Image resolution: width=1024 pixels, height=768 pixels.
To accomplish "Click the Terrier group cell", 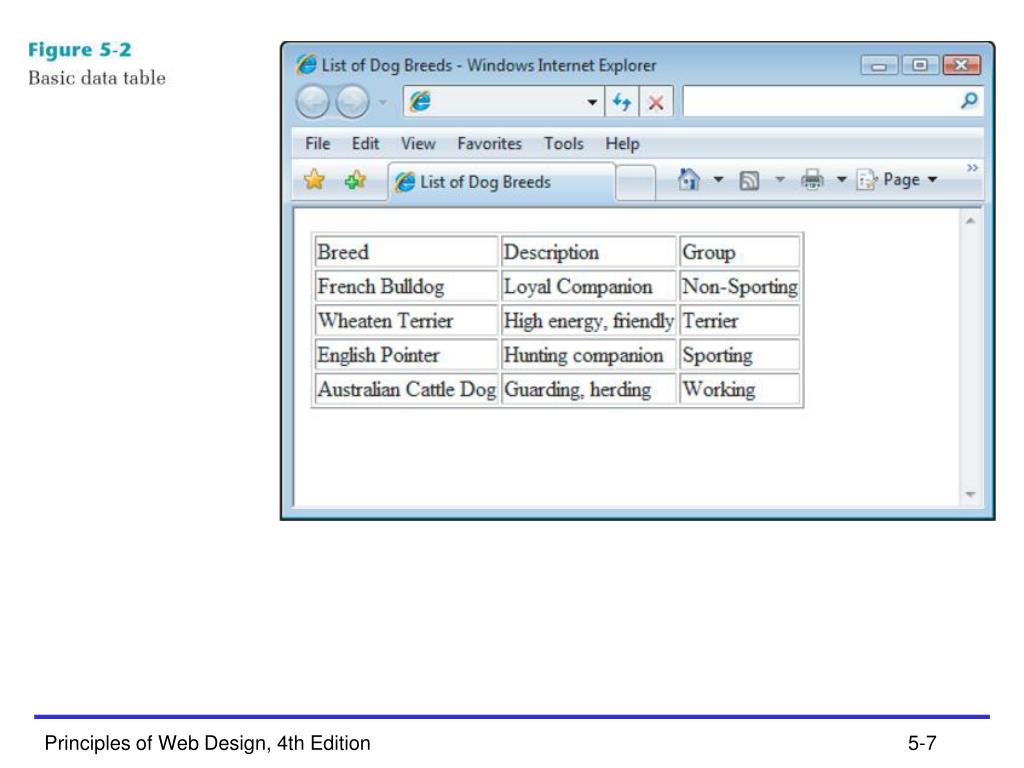I will (x=740, y=321).
